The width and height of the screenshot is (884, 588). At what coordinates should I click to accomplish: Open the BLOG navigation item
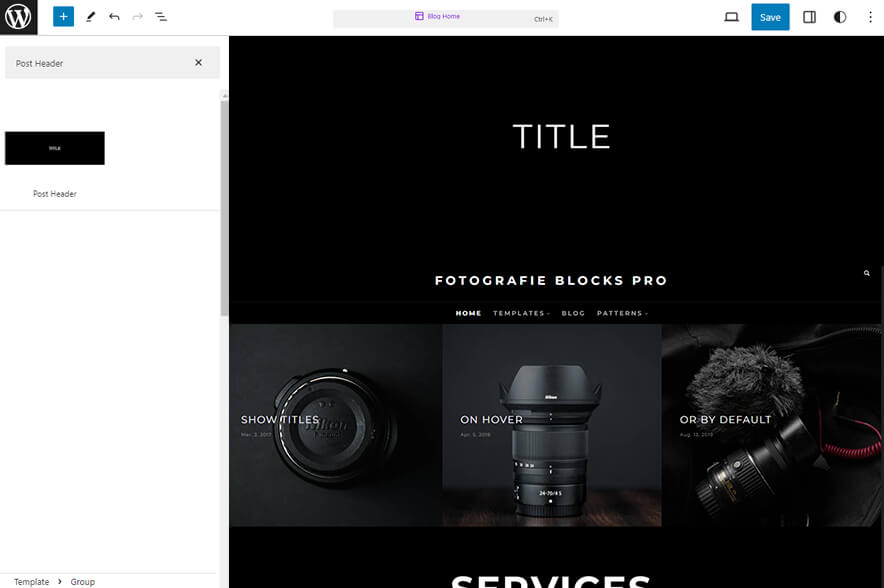[573, 313]
